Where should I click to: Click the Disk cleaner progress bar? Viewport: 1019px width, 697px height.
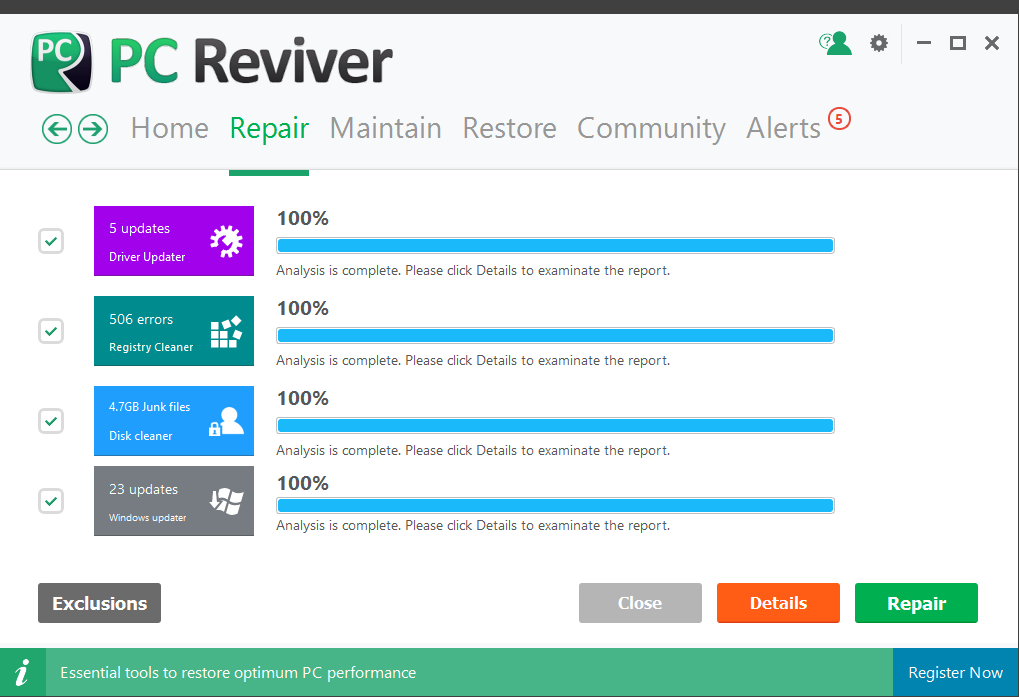[555, 425]
